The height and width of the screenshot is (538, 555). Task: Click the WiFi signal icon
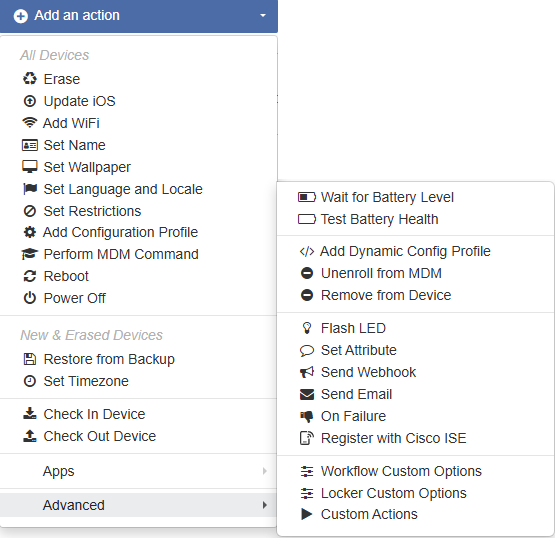coord(29,123)
